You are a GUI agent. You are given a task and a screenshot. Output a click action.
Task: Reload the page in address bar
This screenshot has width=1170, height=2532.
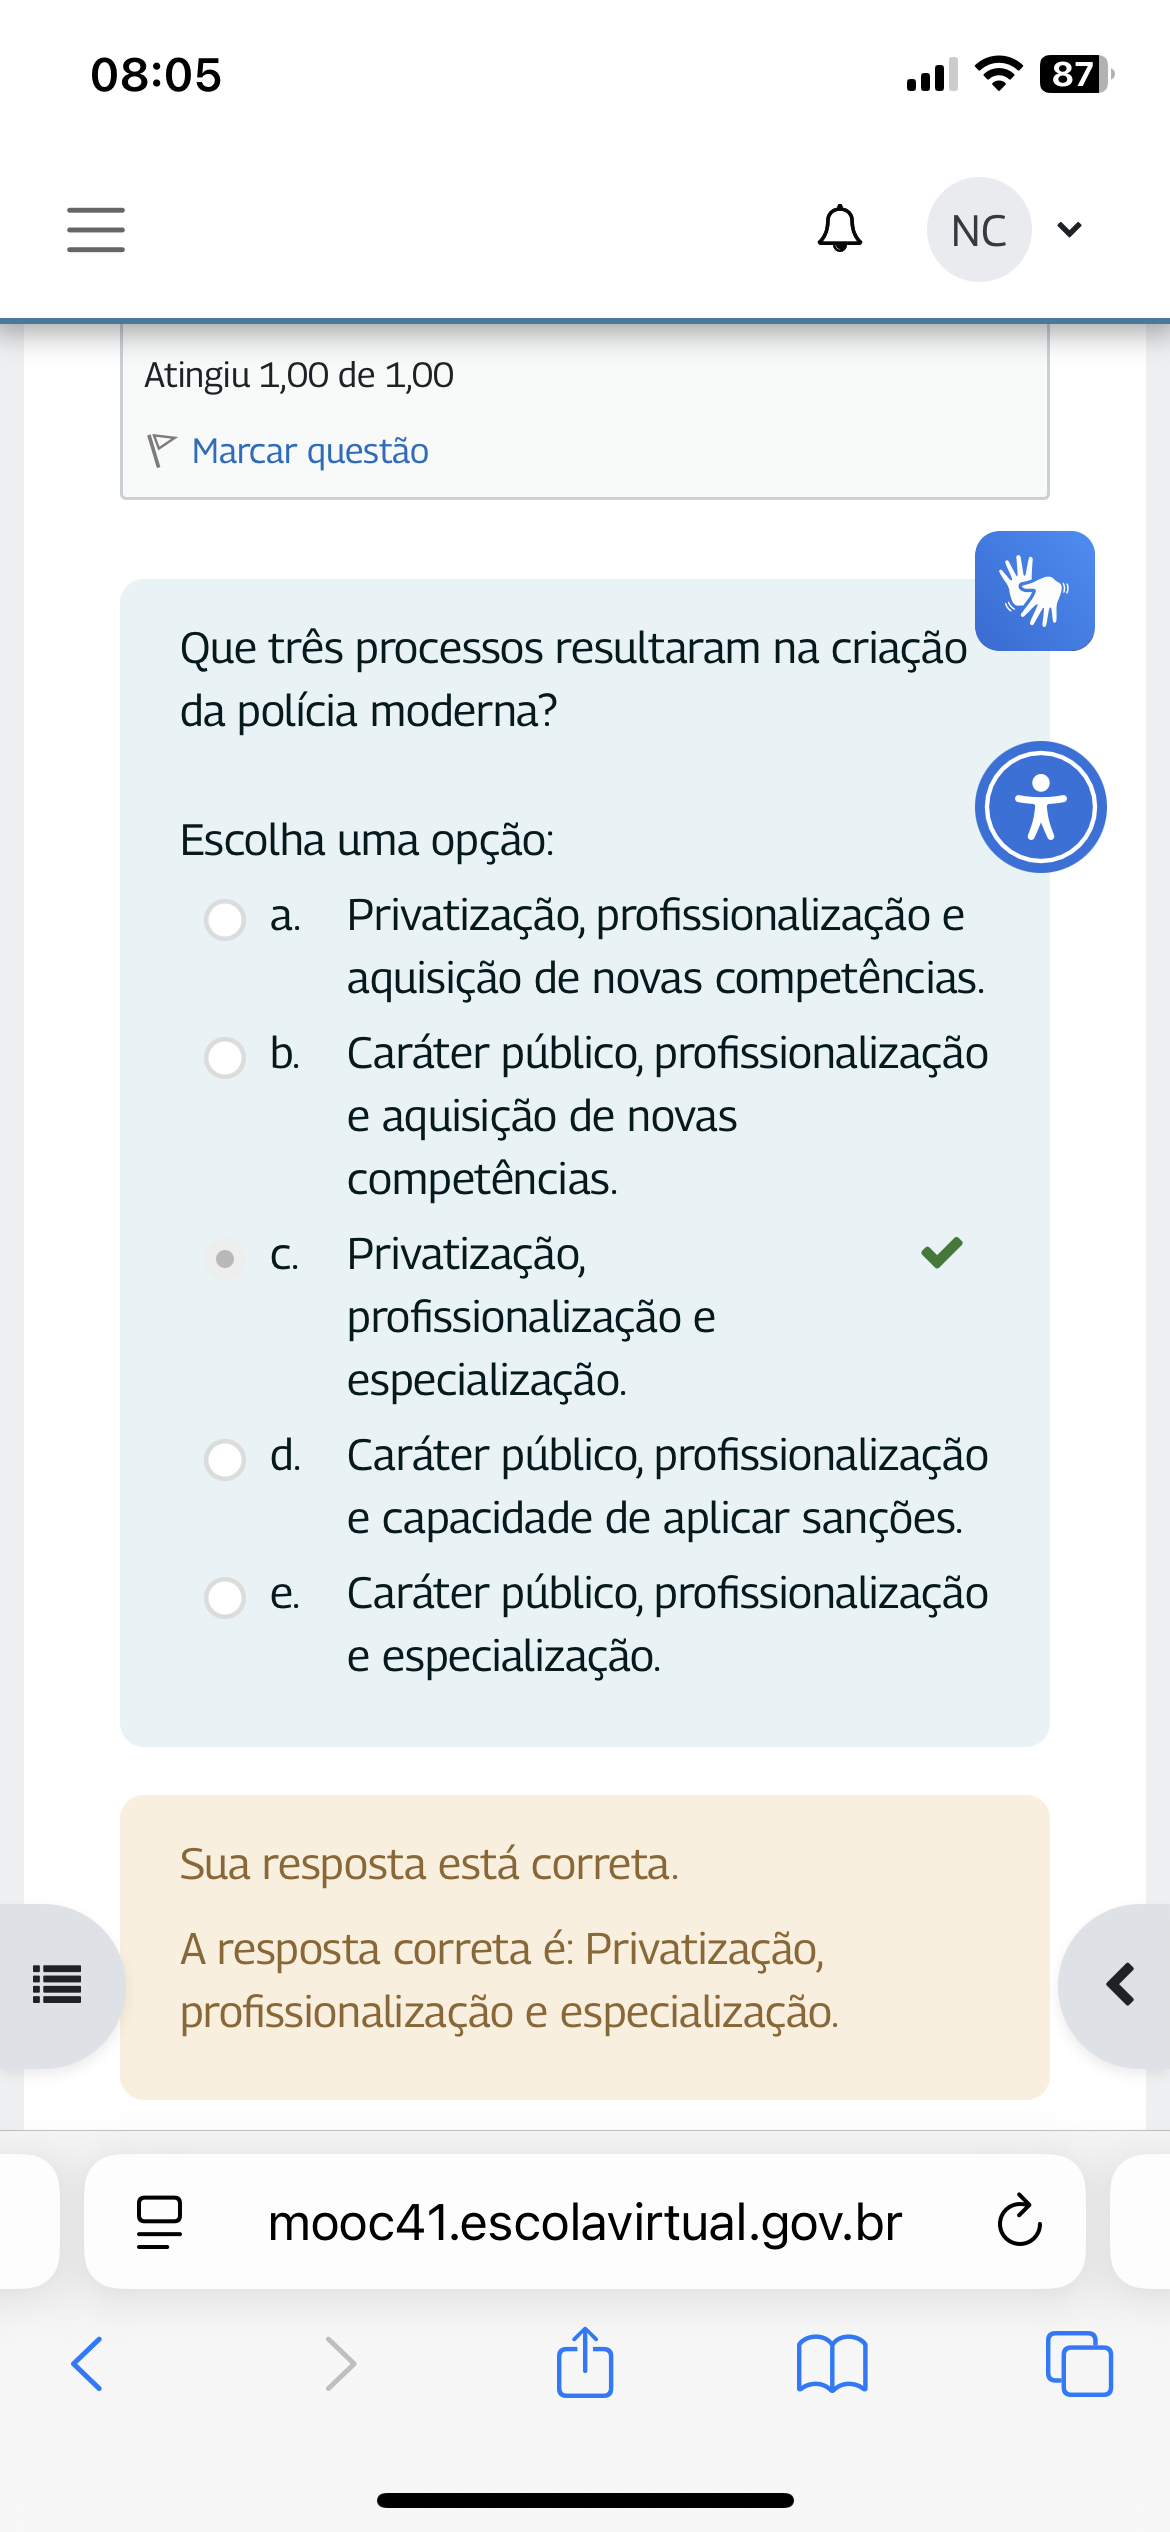[1019, 2222]
